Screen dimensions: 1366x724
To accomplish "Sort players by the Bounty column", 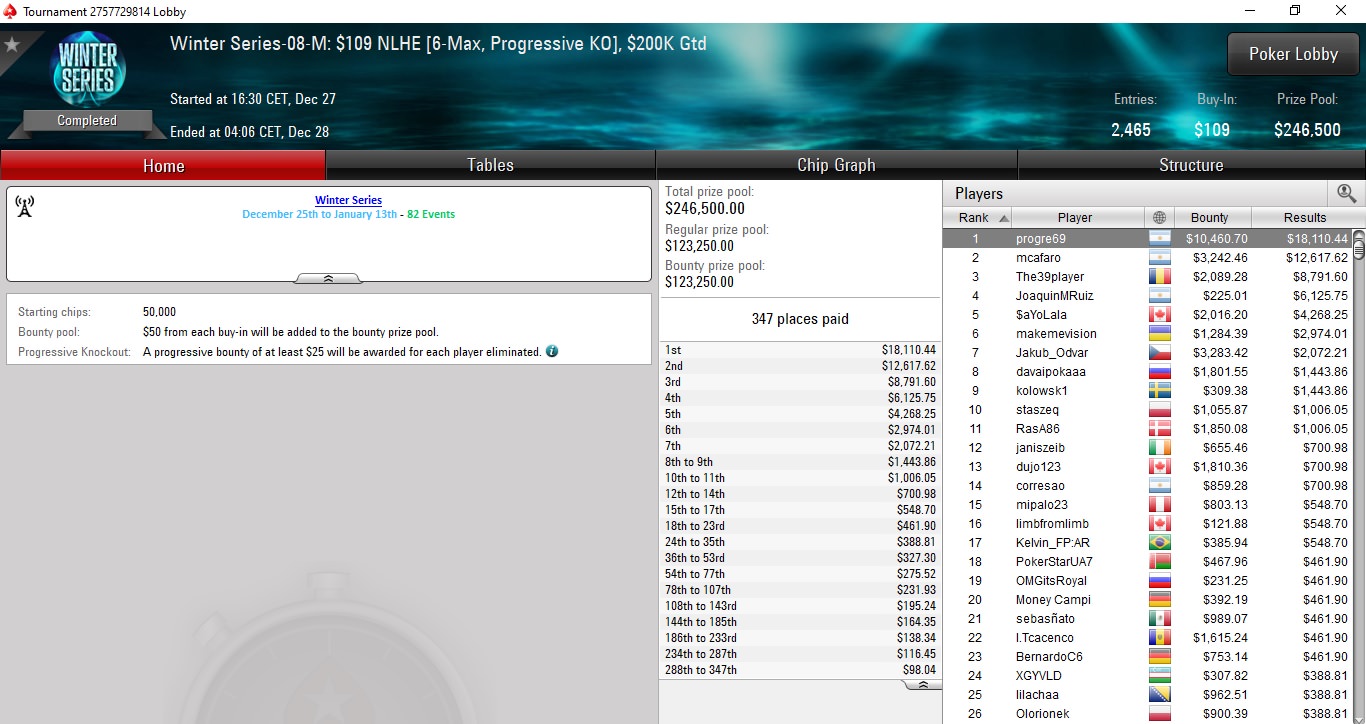I will pos(1209,217).
